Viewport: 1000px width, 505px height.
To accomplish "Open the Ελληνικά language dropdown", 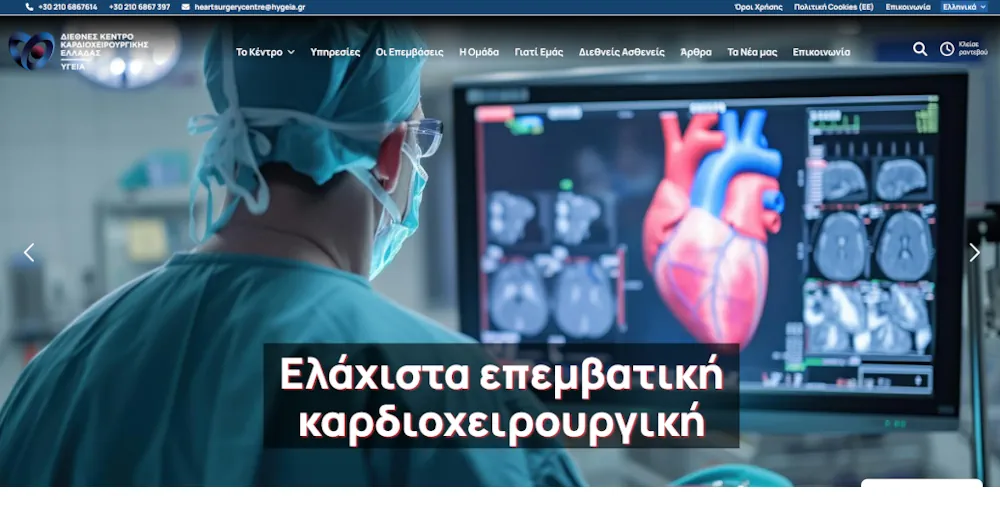I will point(965,7).
